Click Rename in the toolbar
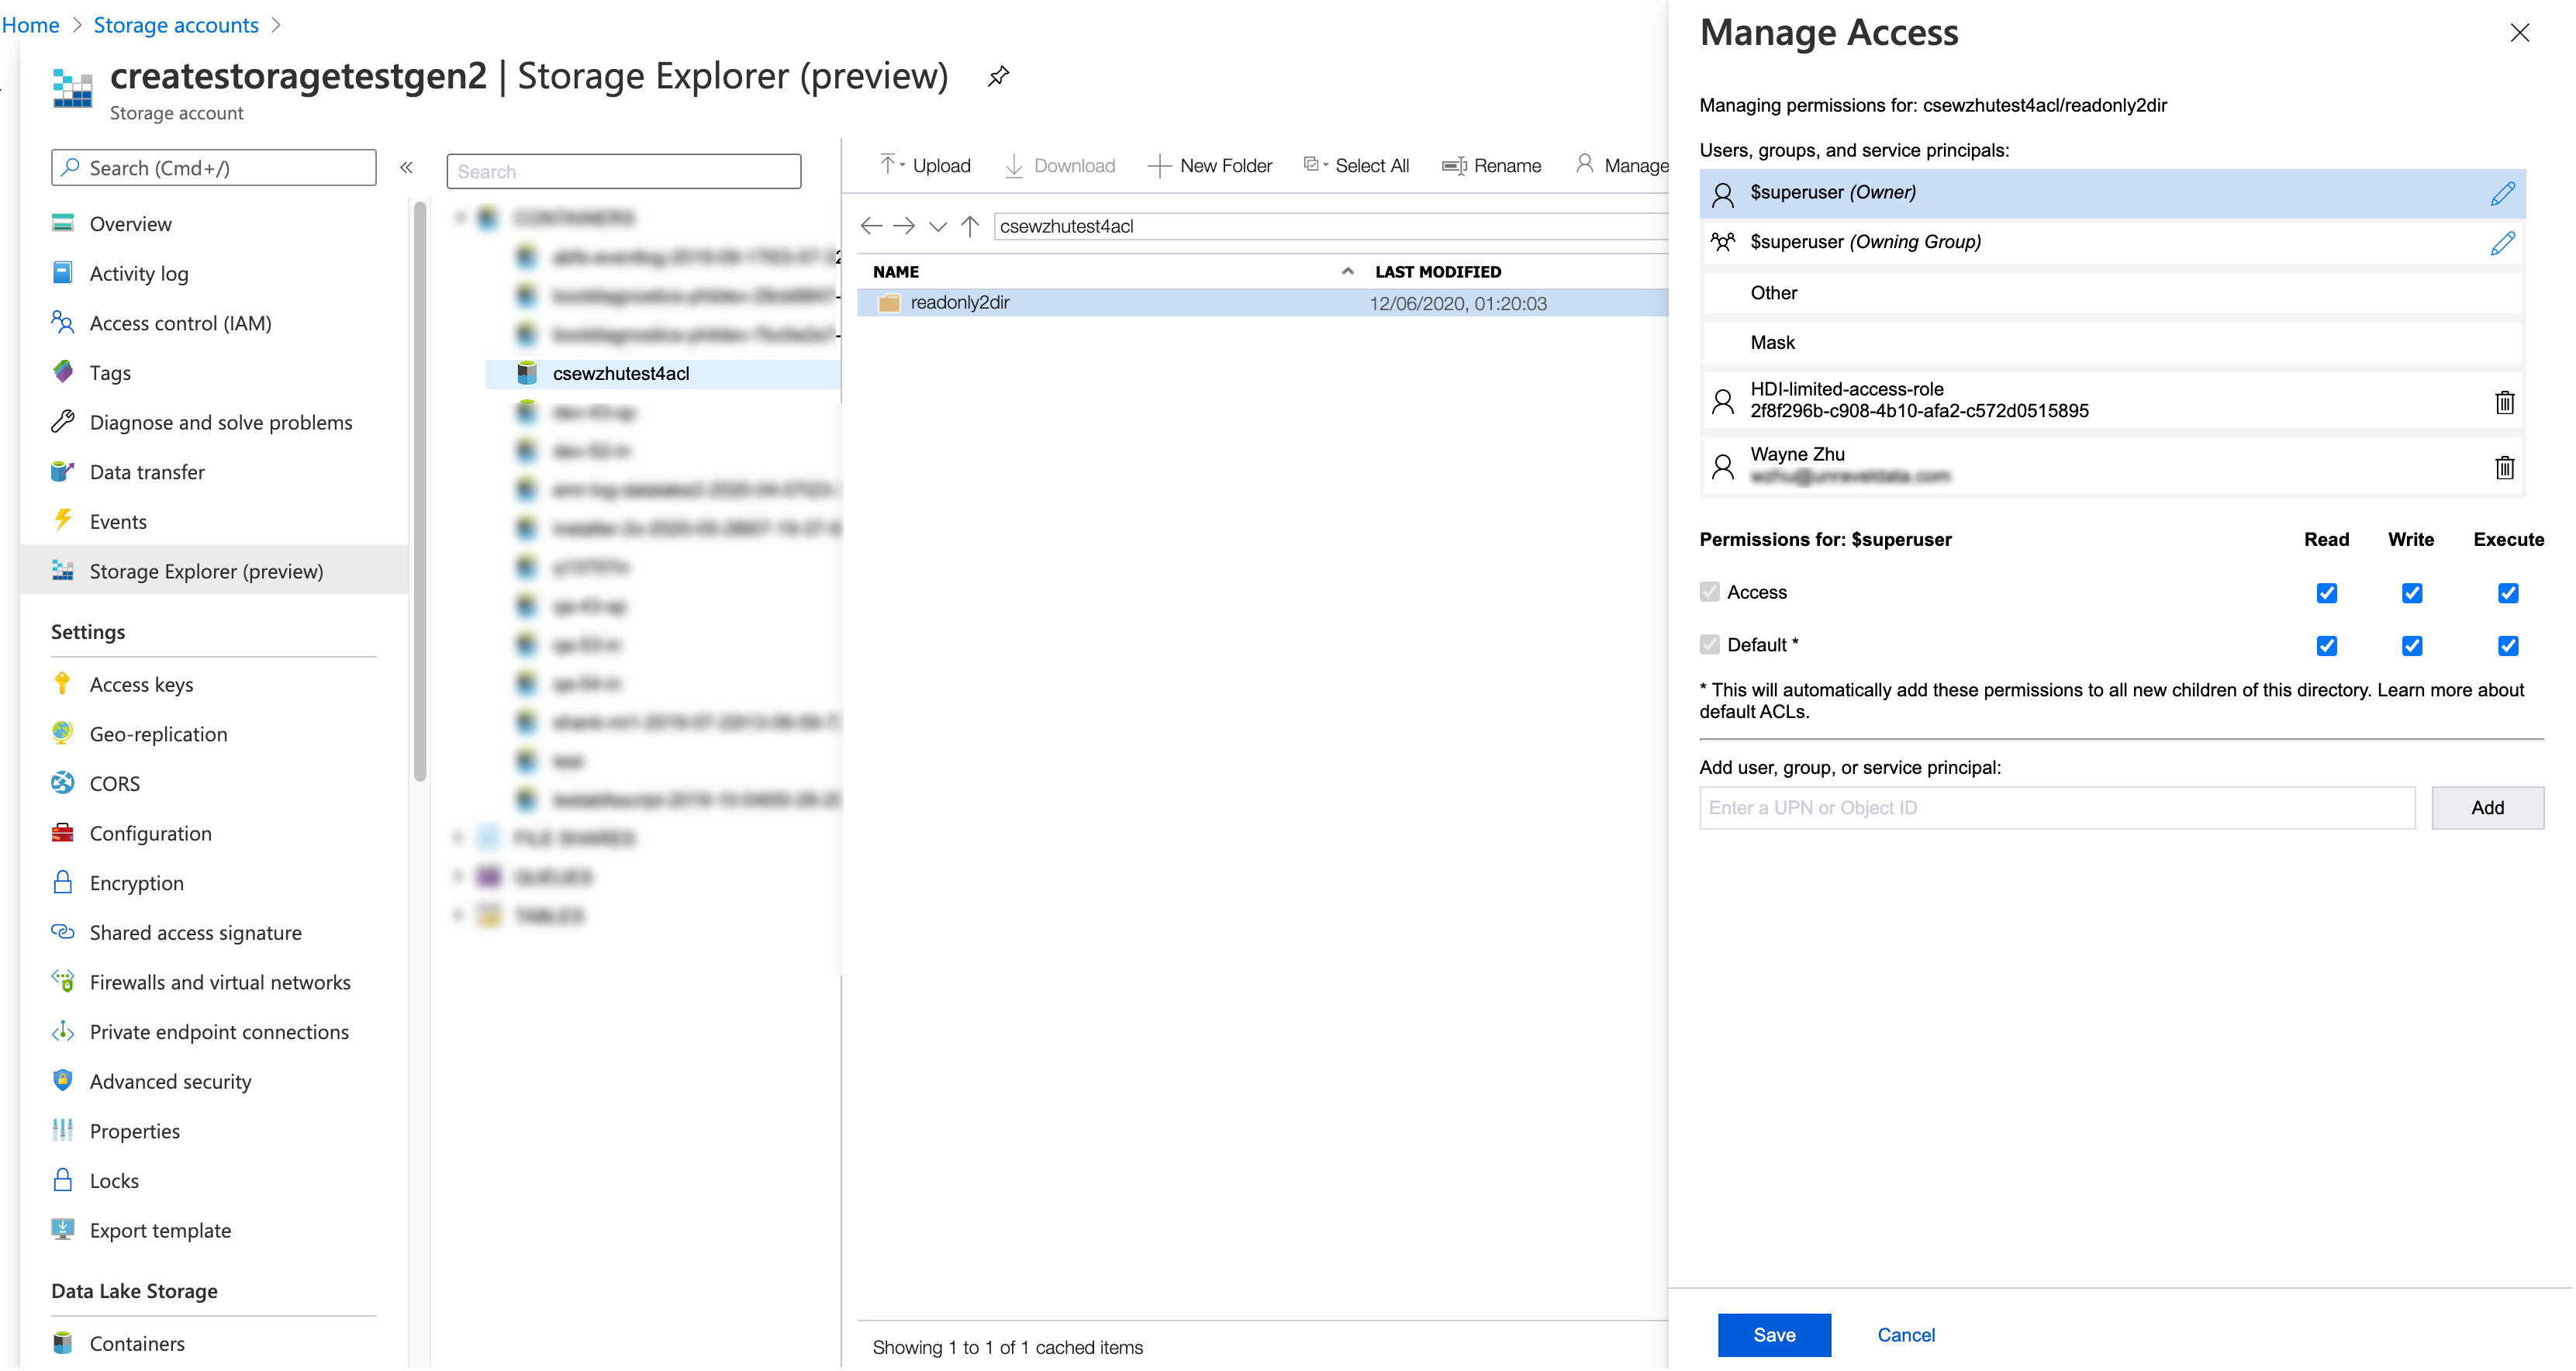This screenshot has width=2576, height=1371. tap(1492, 165)
